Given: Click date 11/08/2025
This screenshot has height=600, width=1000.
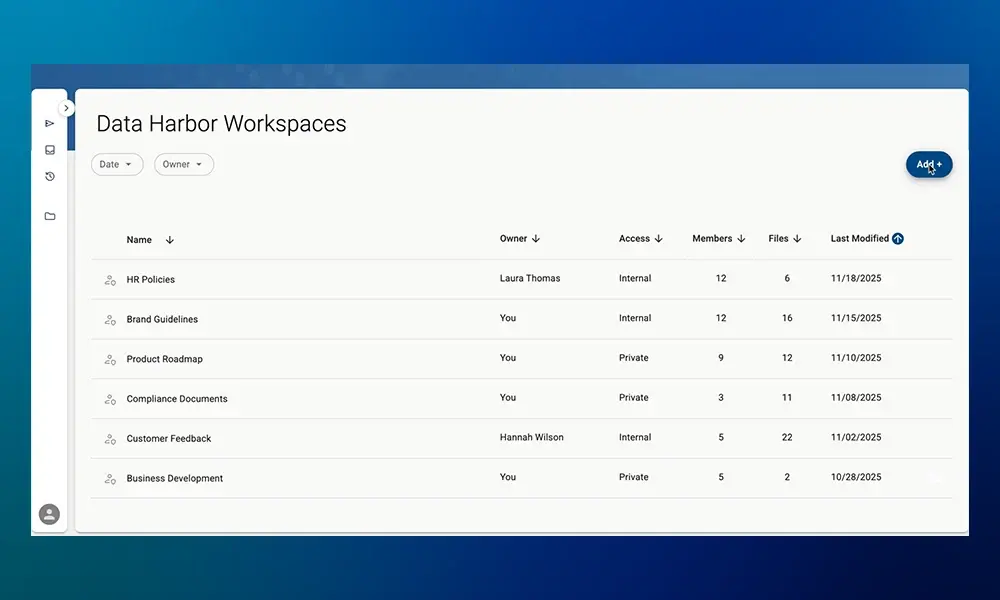Looking at the screenshot, I should [856, 397].
